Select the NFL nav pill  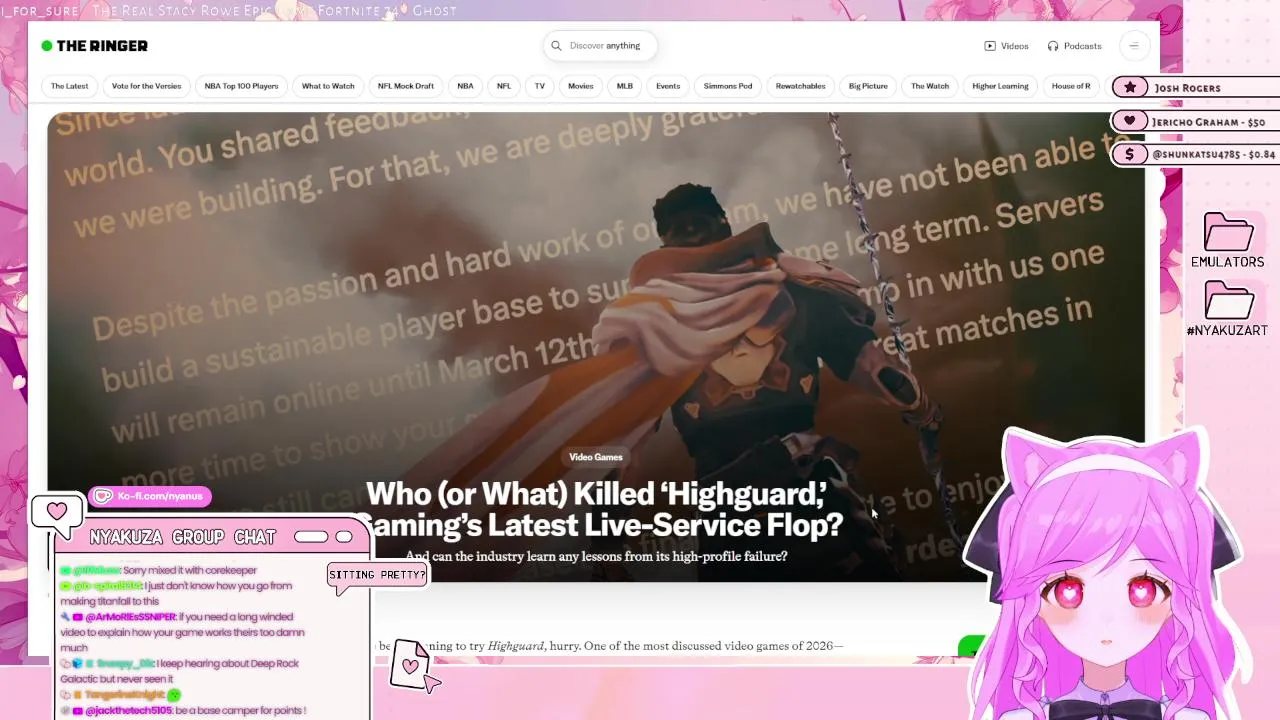tap(504, 86)
